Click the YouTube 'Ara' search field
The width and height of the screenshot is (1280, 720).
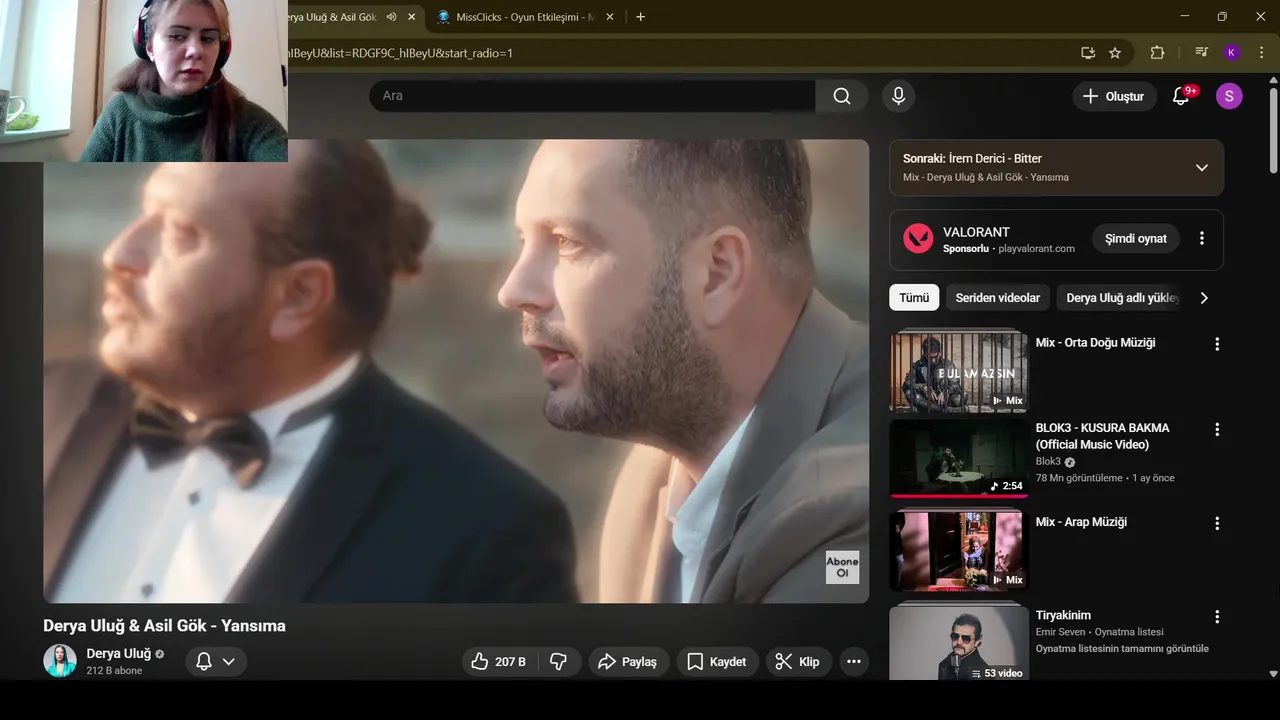tap(592, 96)
